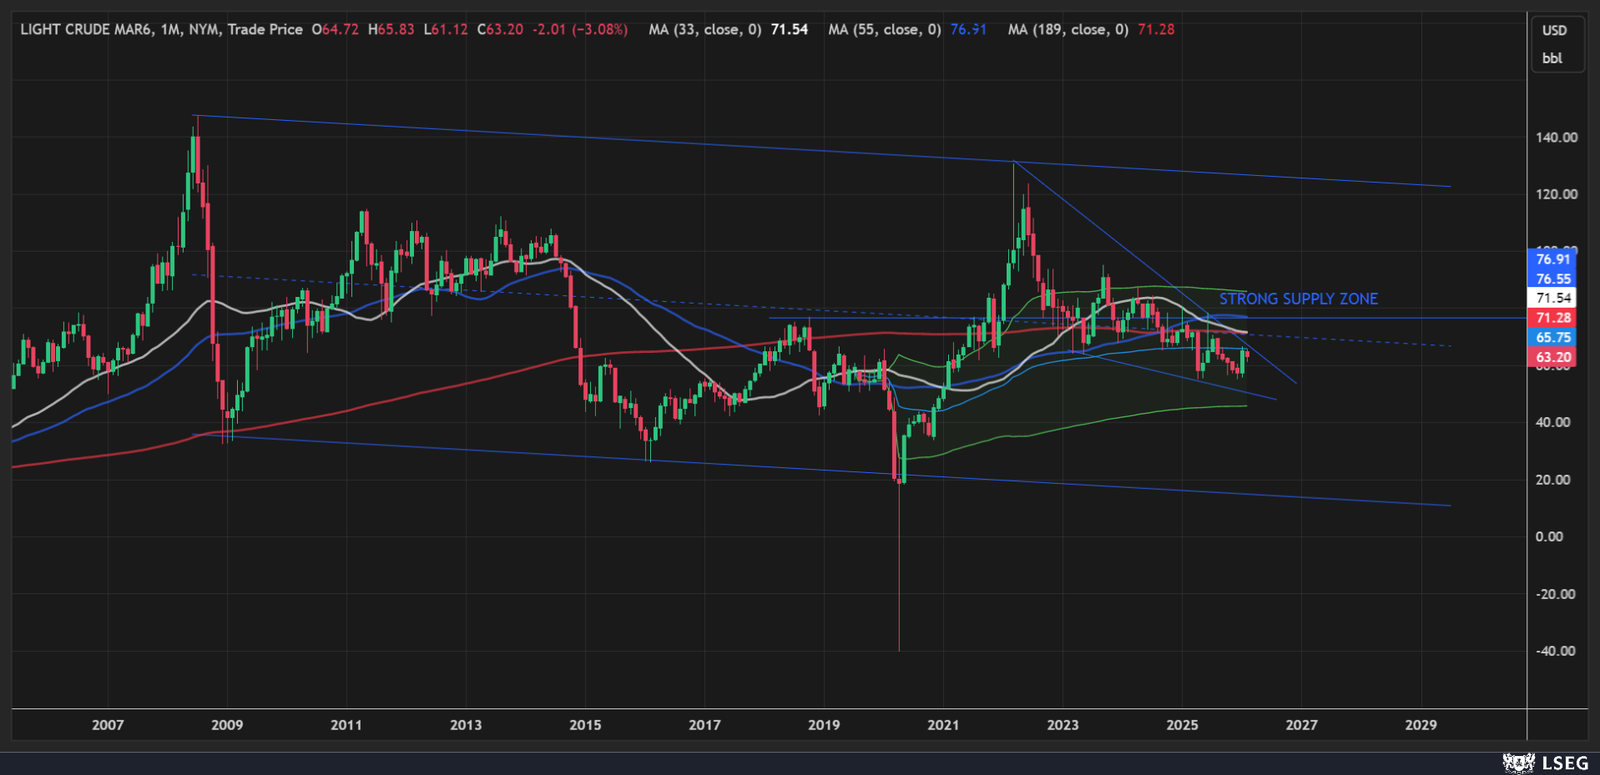1600x775 pixels.
Task: Click the red 71.28 price label
Action: (x=1553, y=318)
